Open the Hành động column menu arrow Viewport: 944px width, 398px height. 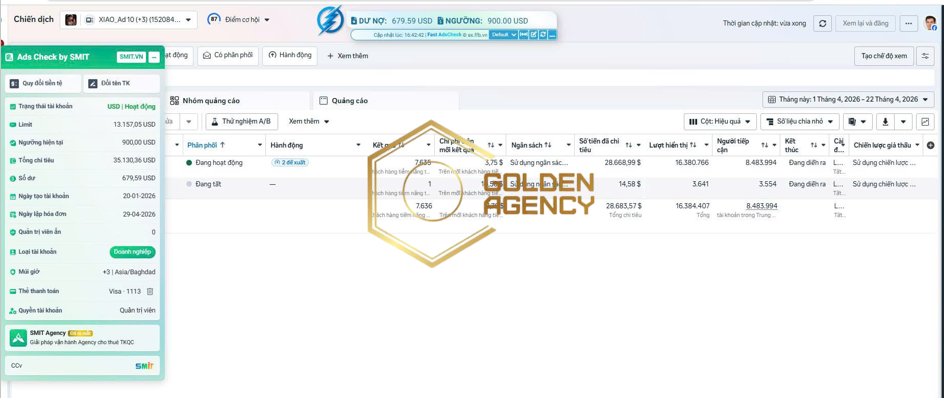tap(358, 145)
